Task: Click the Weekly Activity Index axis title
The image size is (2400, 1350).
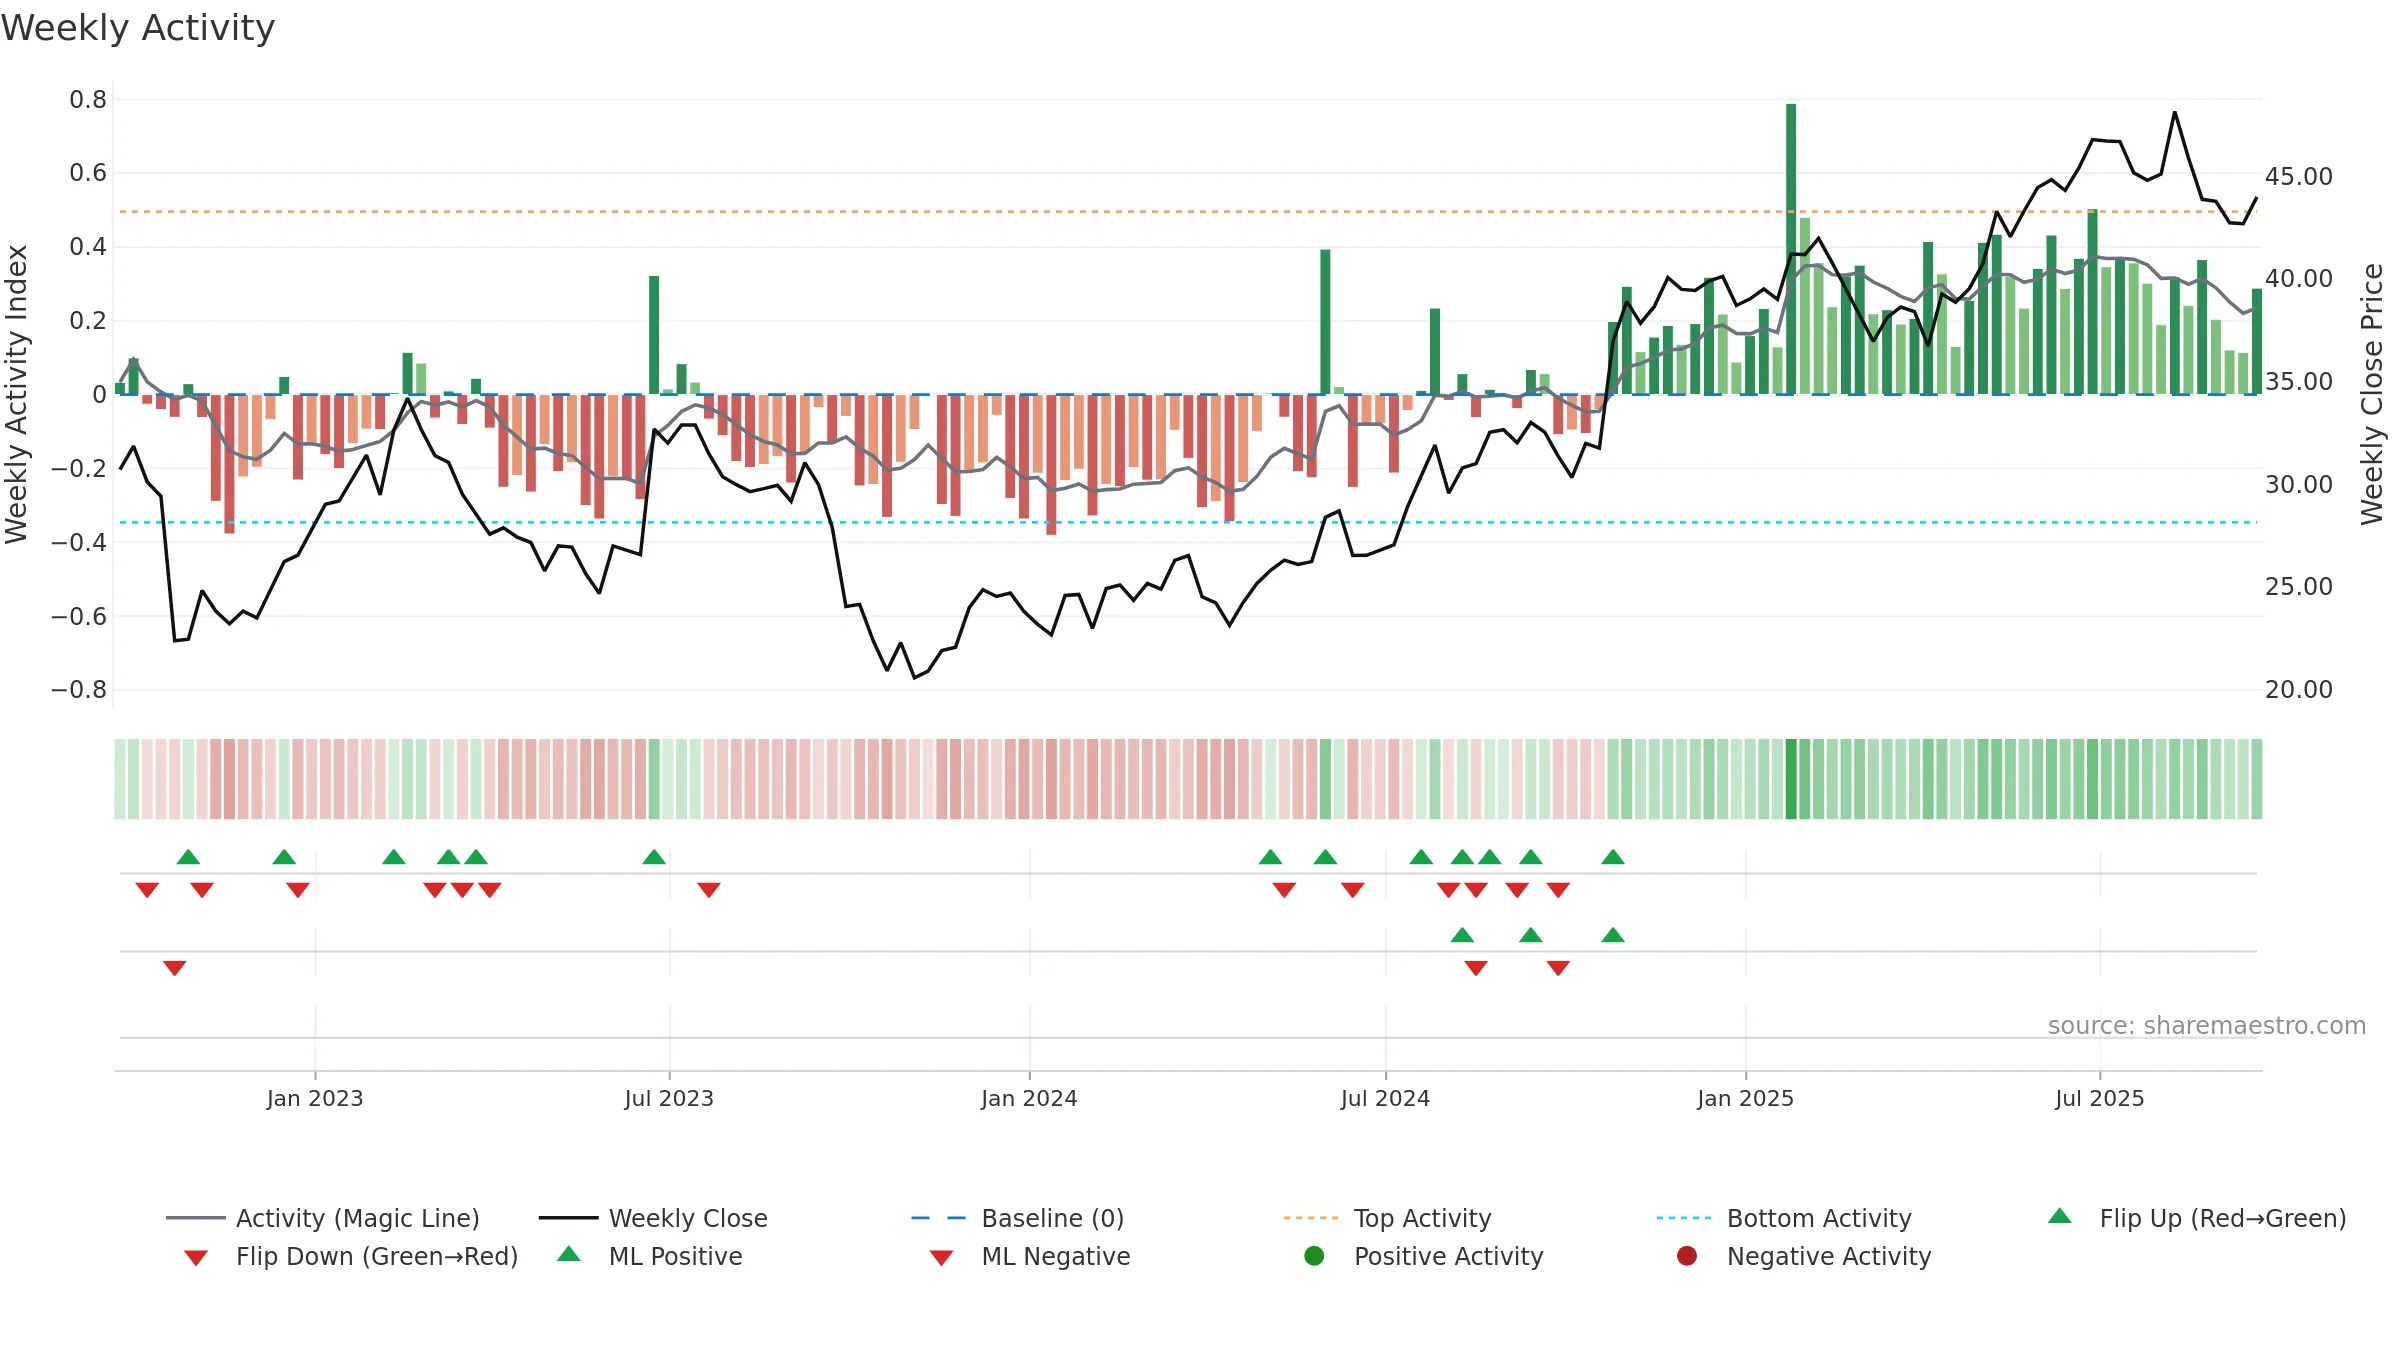Action: click(16, 394)
